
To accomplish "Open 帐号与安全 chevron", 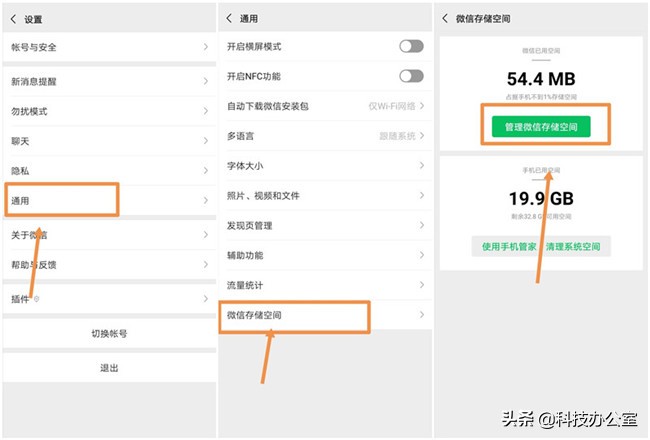I will (206, 47).
